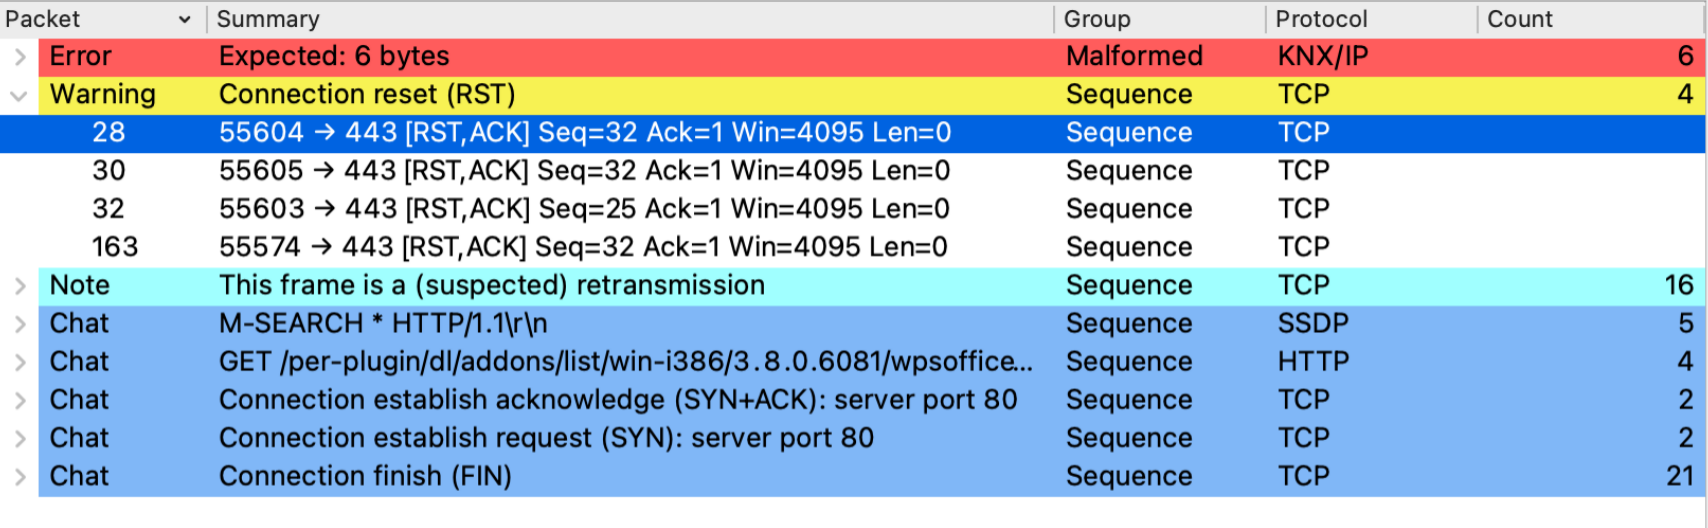Click the Connection finish count of 21

(x=1680, y=476)
